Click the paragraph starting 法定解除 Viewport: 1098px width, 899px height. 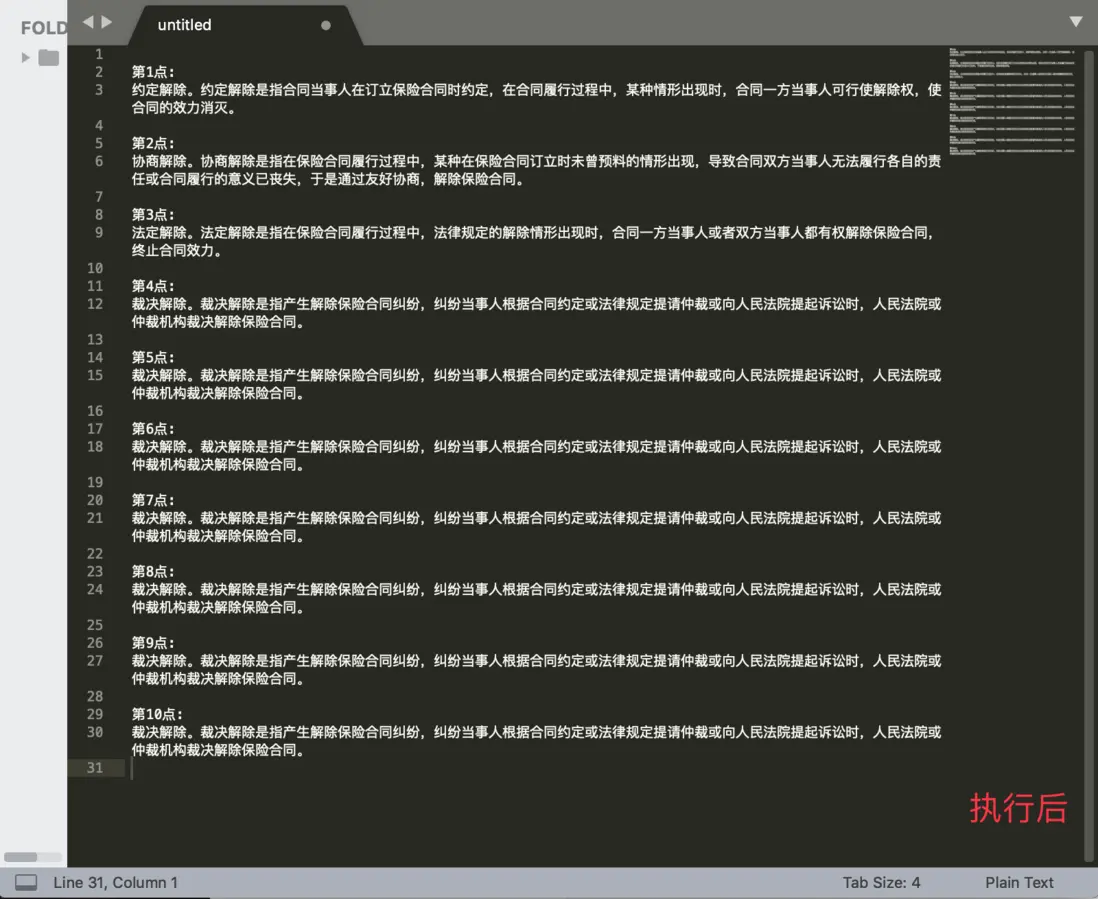click(534, 242)
